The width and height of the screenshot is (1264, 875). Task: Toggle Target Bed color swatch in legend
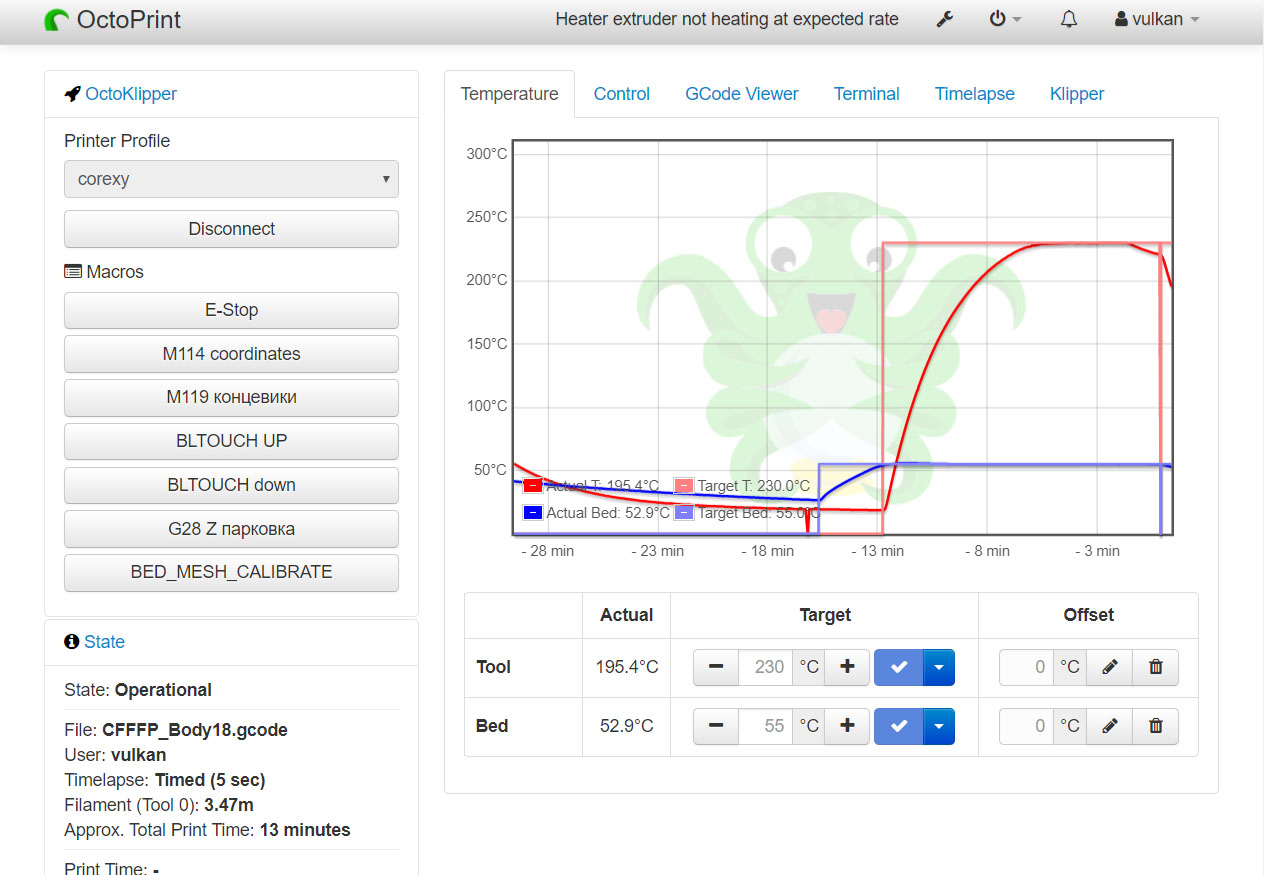[x=683, y=513]
